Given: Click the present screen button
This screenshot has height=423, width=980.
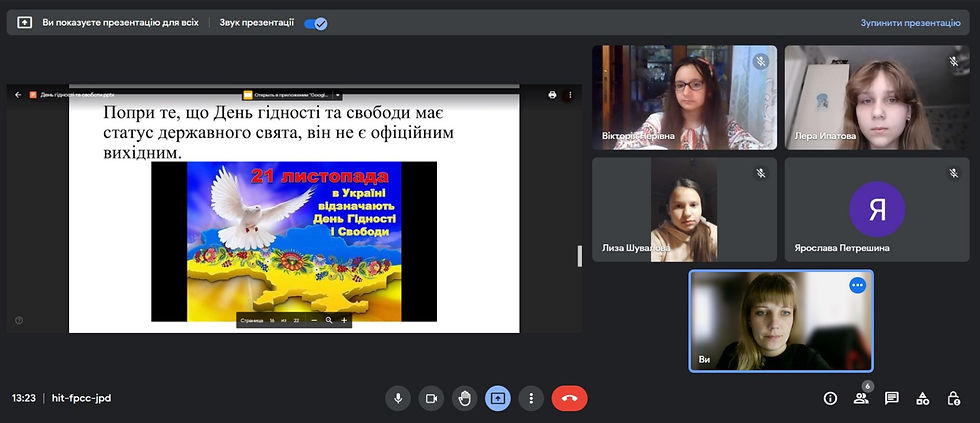Looking at the screenshot, I should click(x=498, y=398).
